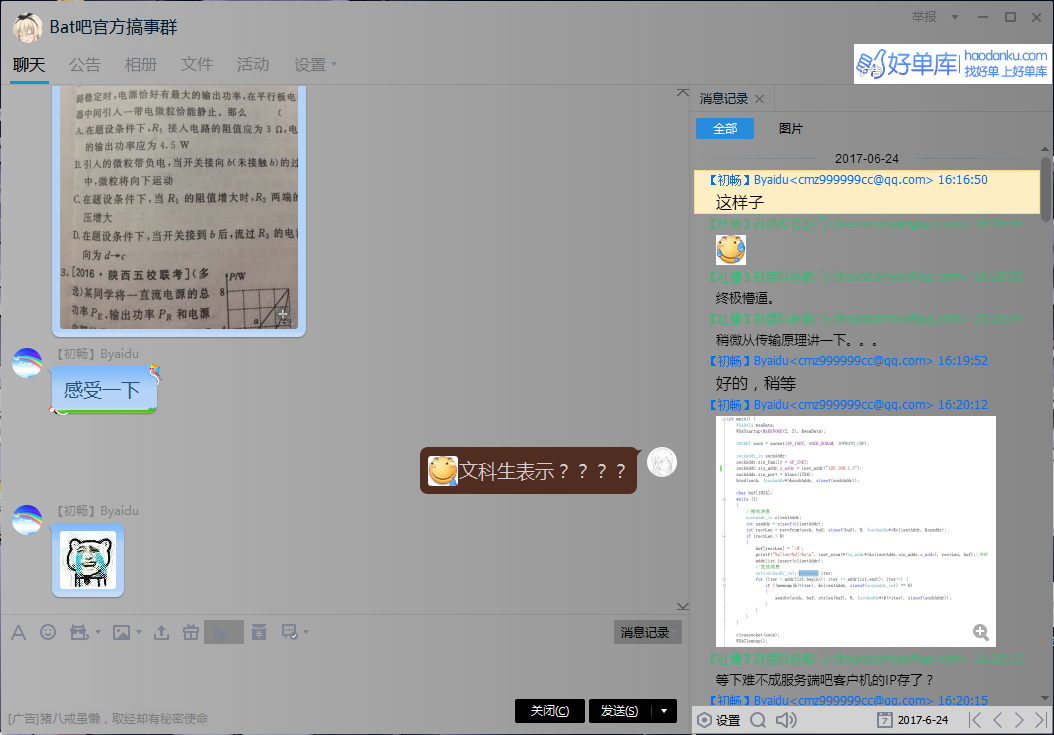Expand the more-tools dropdown arrow

(307, 632)
